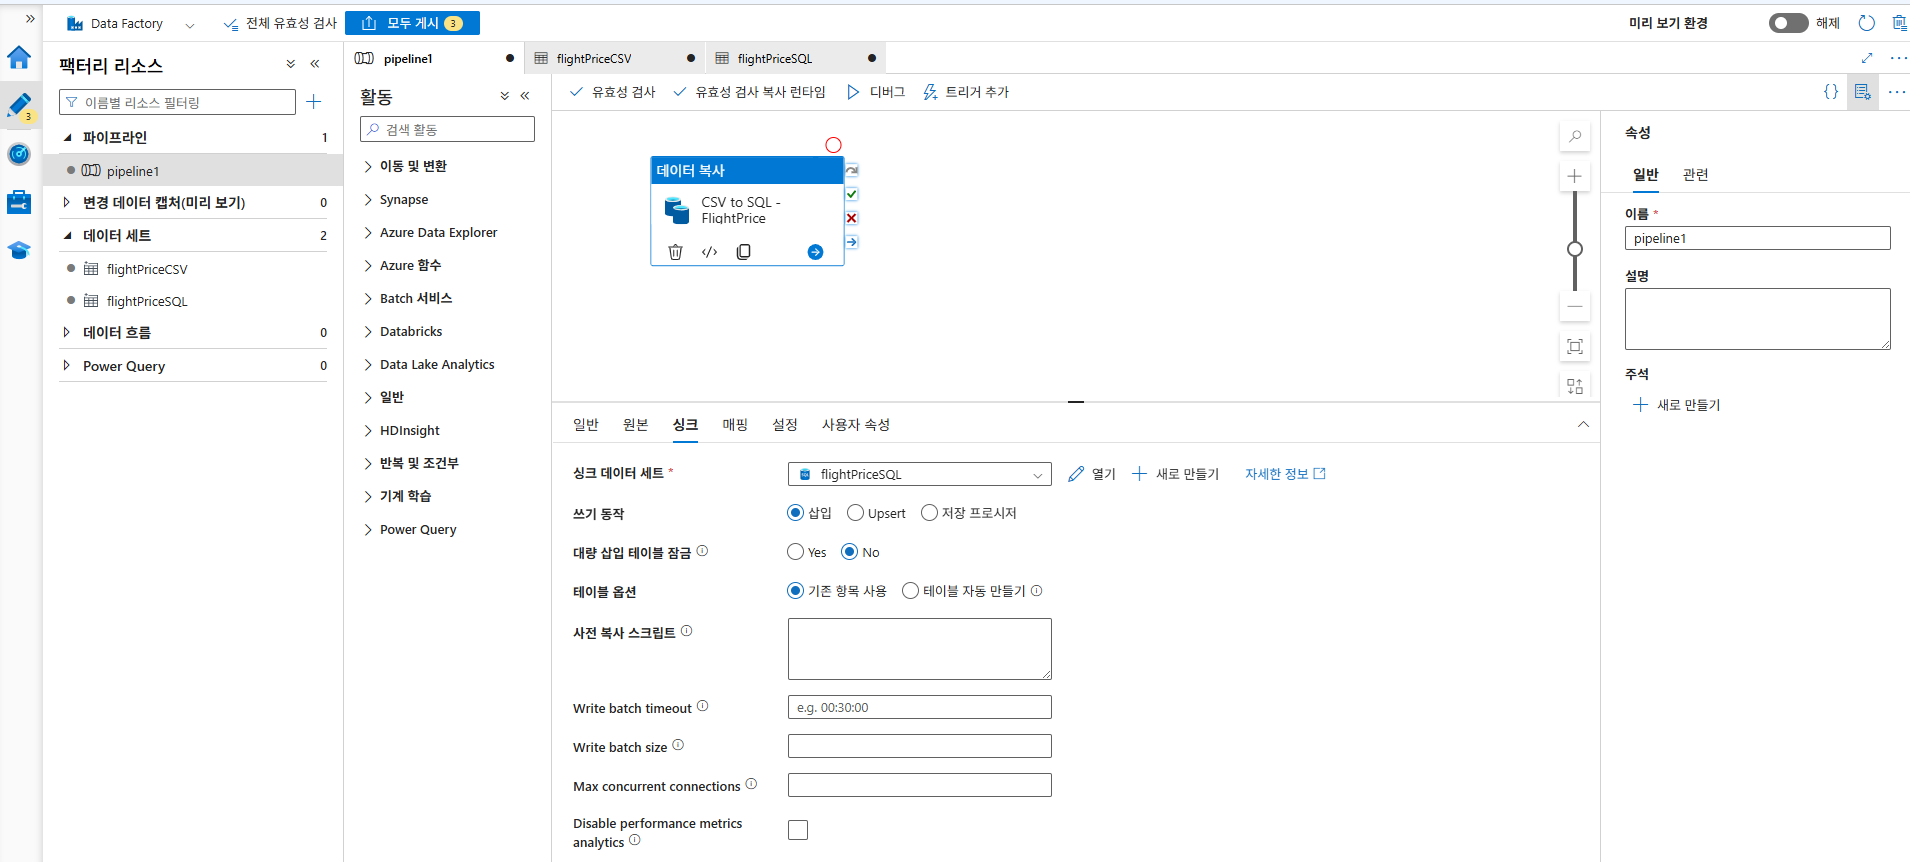The image size is (1910, 862).
Task: Clone the copy data activity
Action: [743, 252]
